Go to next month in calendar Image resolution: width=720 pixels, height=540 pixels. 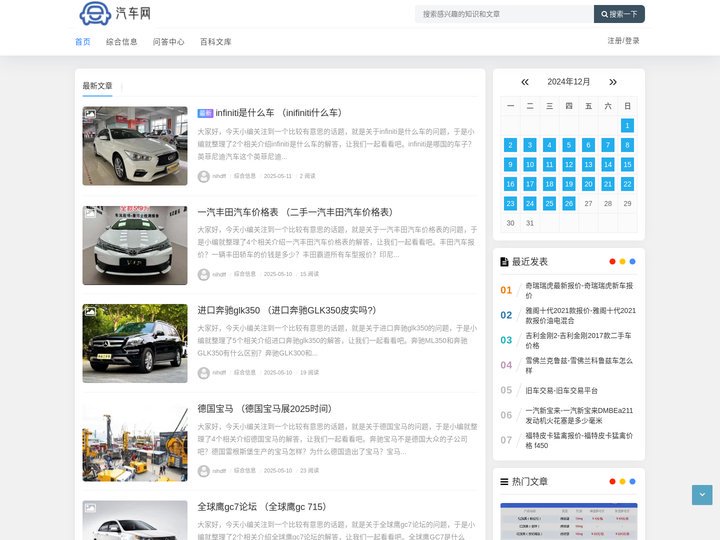pos(613,82)
